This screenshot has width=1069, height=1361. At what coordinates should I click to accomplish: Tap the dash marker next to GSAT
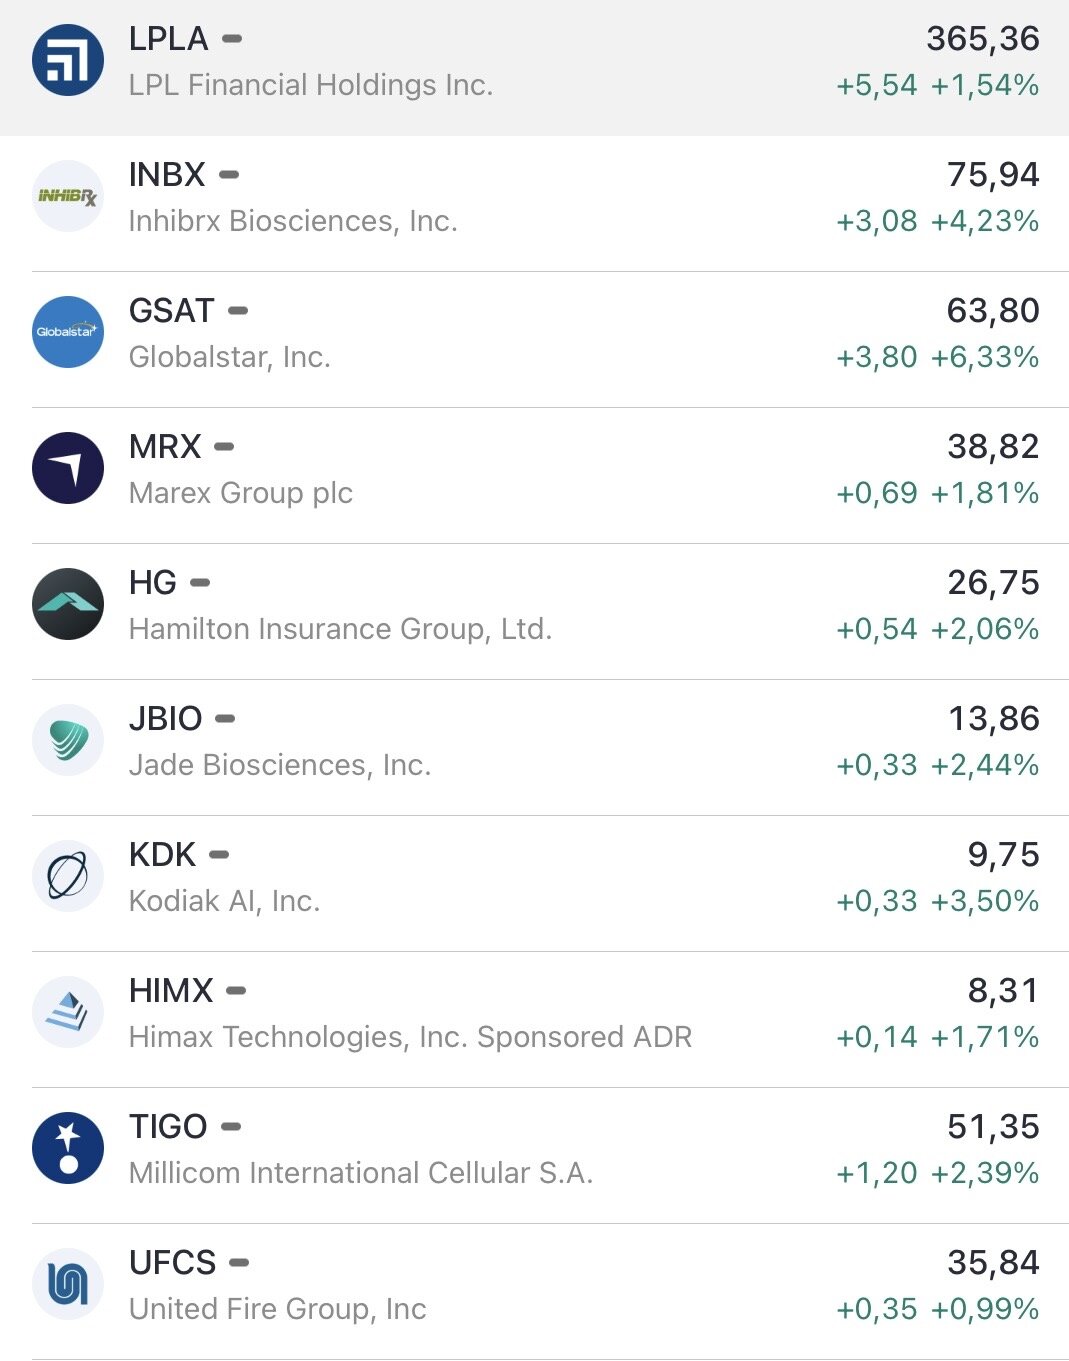click(x=238, y=311)
